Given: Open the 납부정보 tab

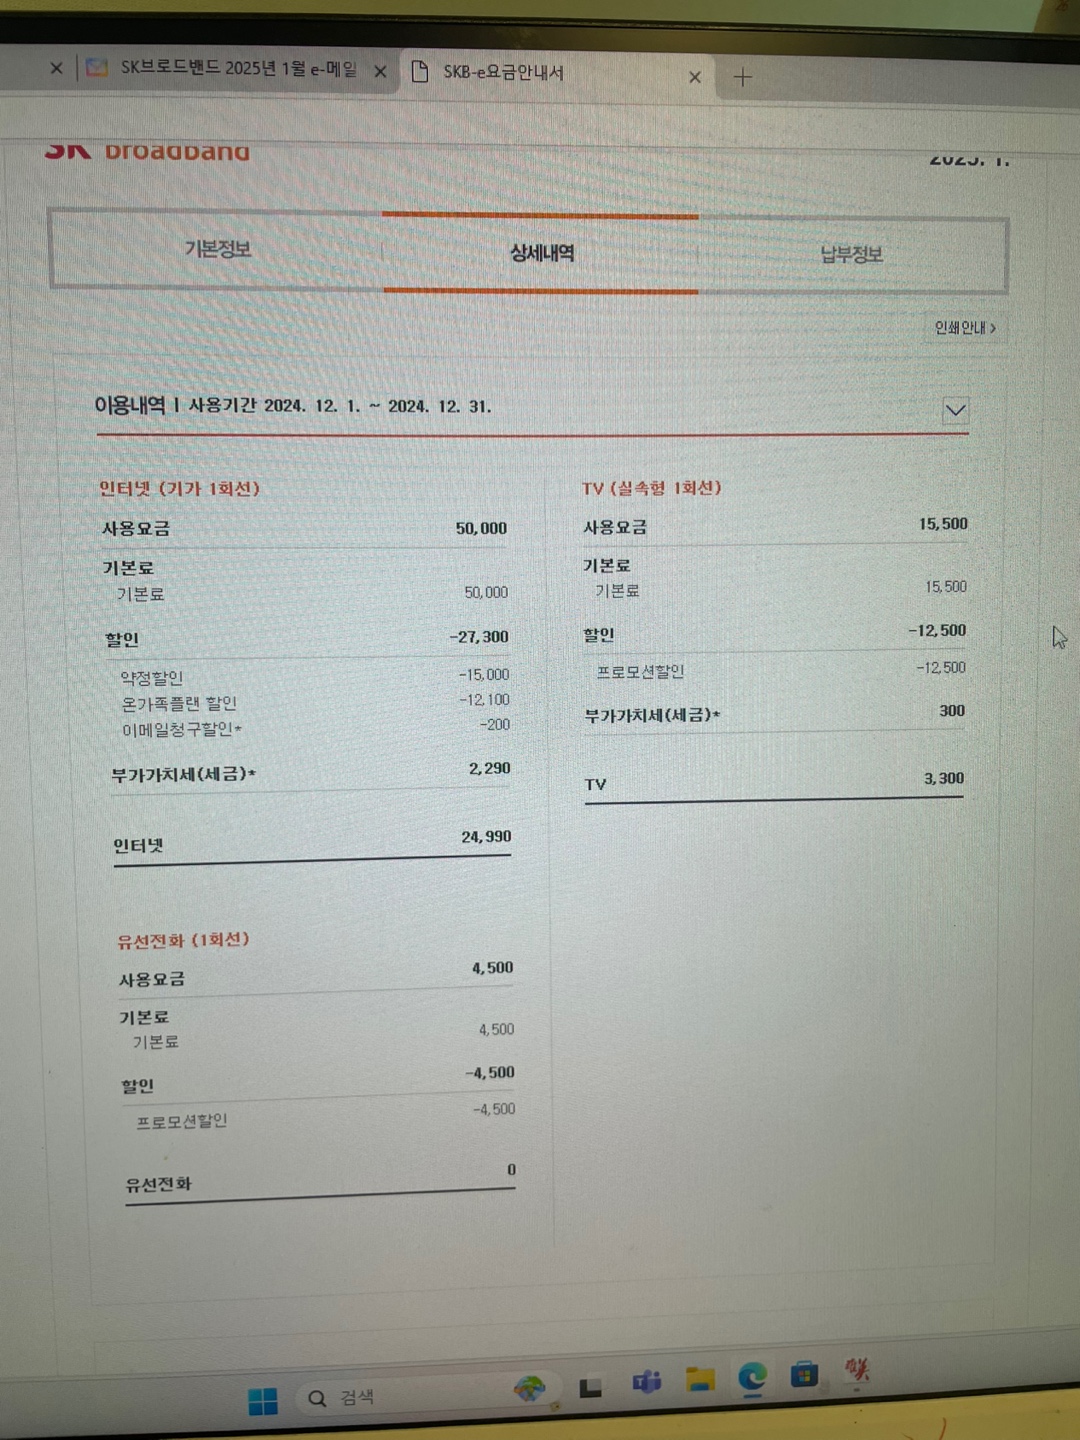Looking at the screenshot, I should (x=851, y=255).
